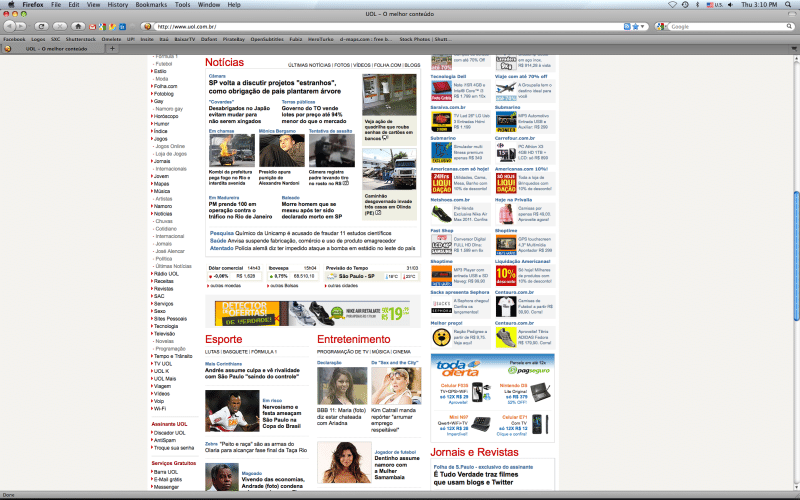Click the toda oferta advertisement logo
Viewport: 800px width, 500px height.
pyautogui.click(x=458, y=368)
